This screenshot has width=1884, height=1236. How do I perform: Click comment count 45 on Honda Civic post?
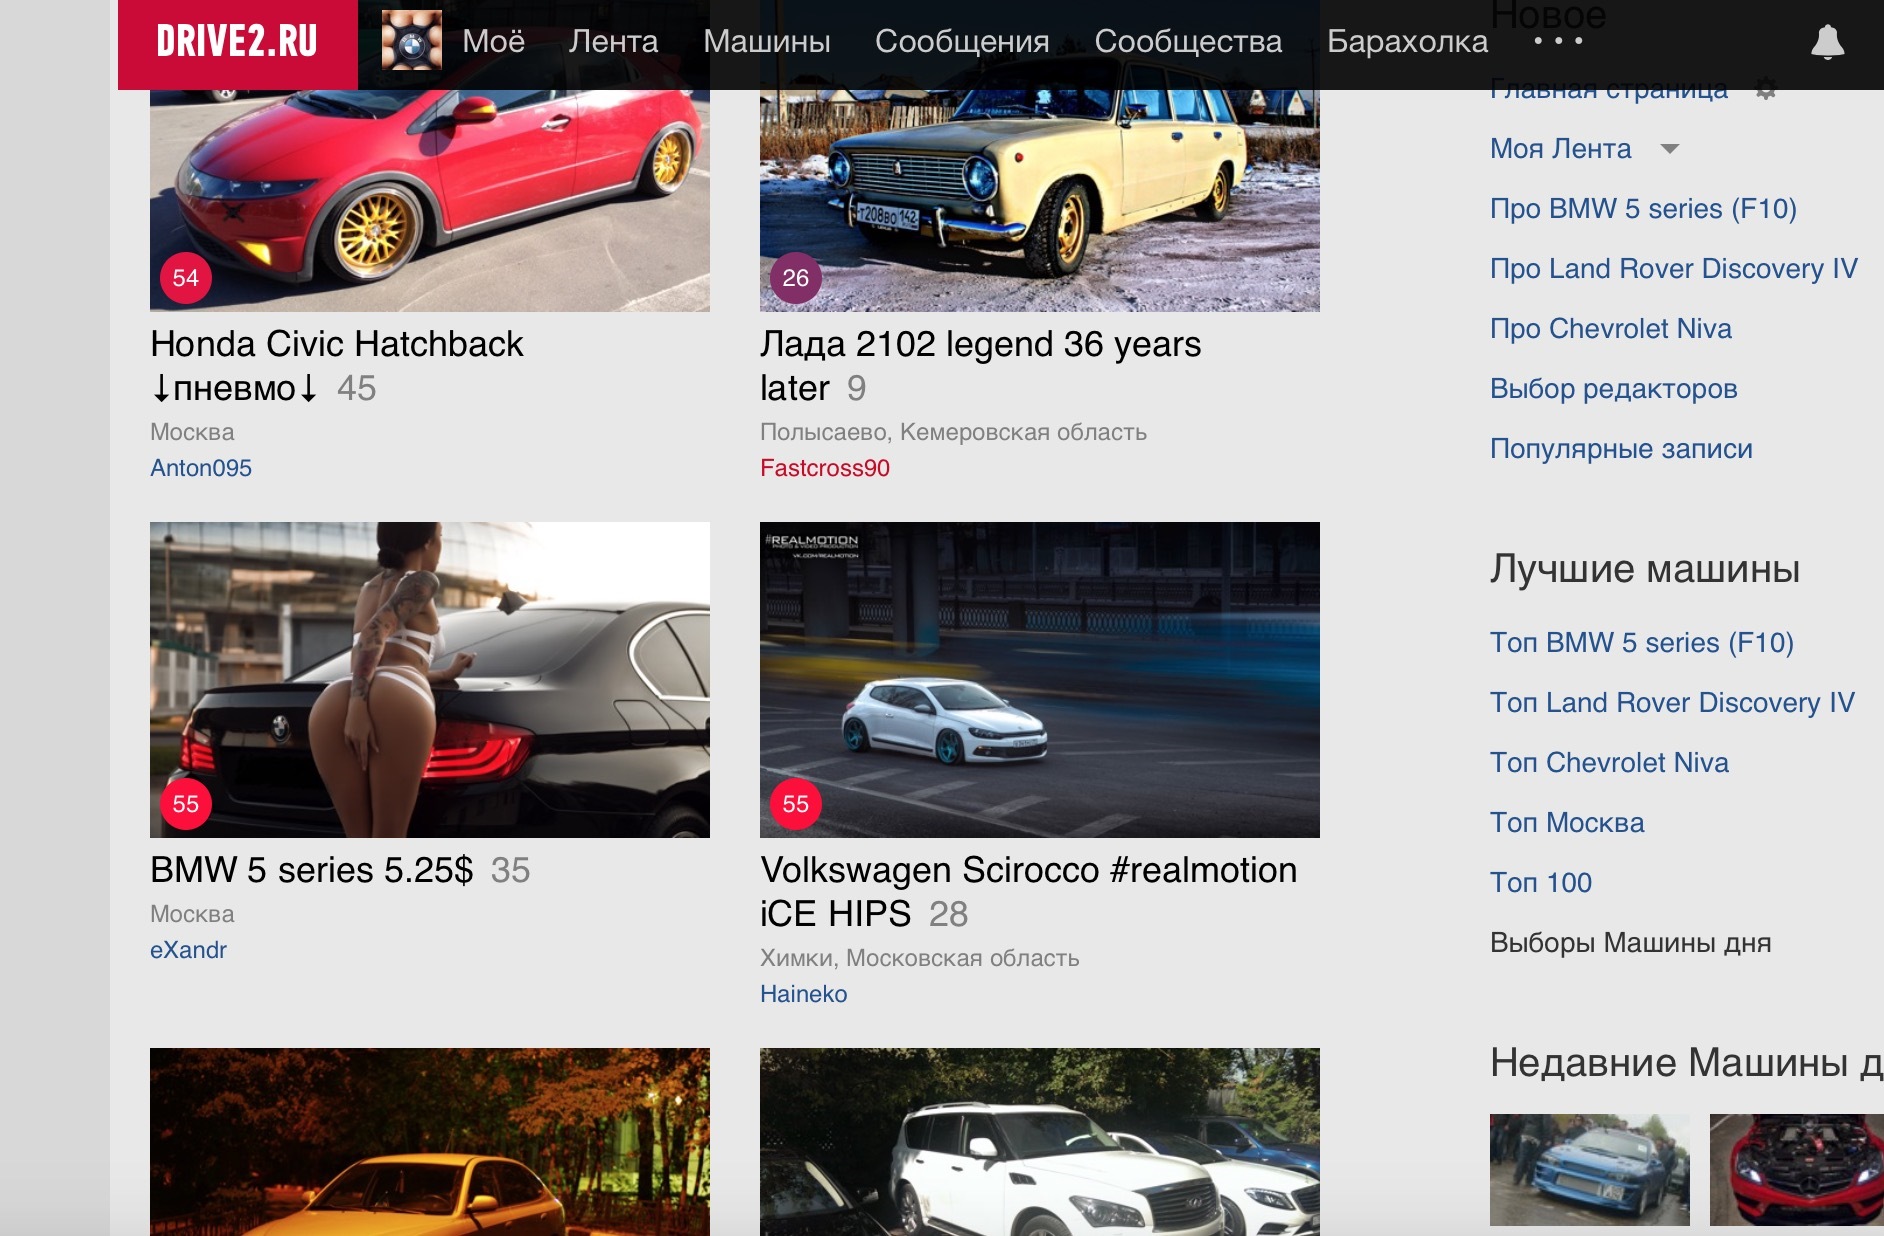(x=357, y=388)
